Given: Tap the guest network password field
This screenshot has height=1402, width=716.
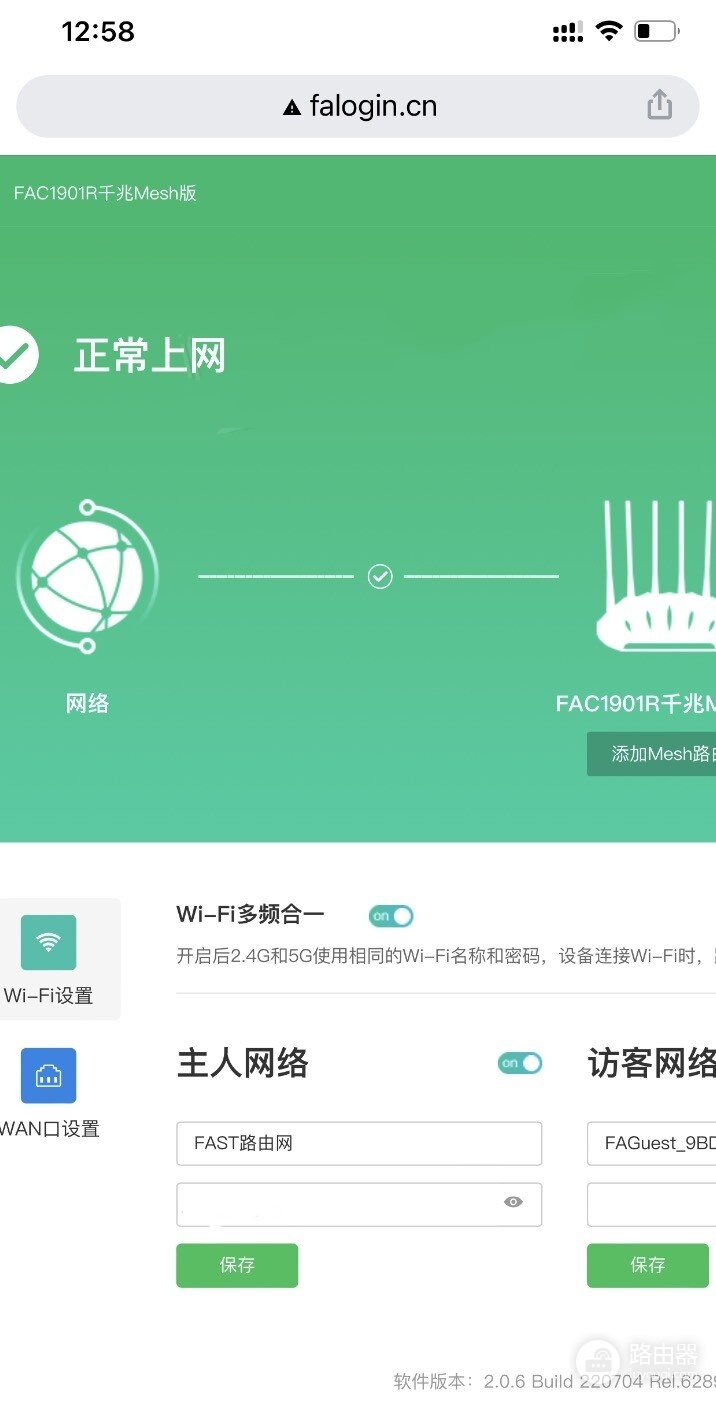Looking at the screenshot, I should point(651,1204).
